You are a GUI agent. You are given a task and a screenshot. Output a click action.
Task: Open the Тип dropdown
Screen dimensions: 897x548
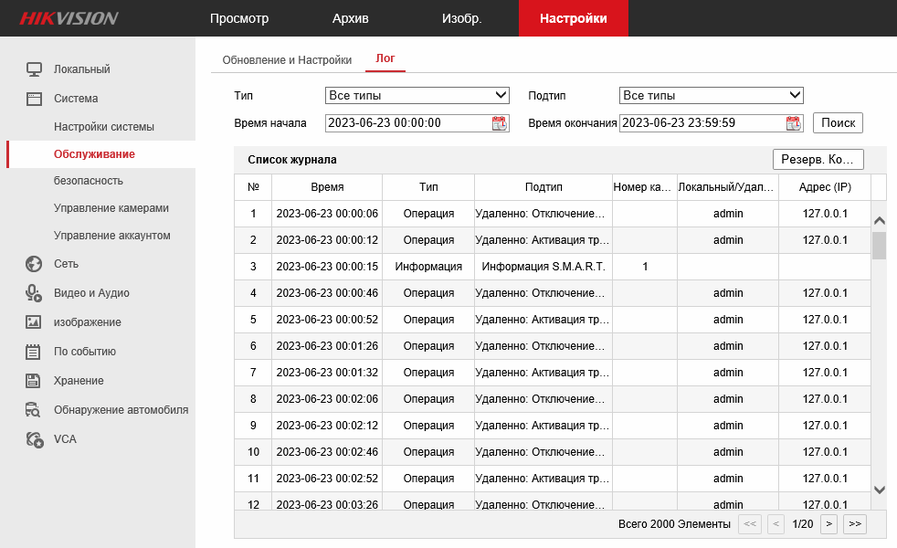point(417,96)
